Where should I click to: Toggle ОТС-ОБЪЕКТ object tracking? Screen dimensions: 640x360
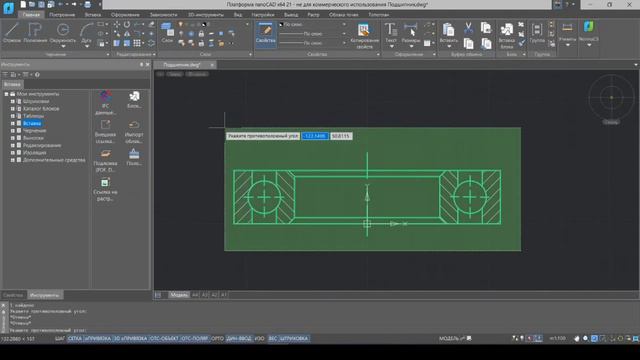coord(164,338)
